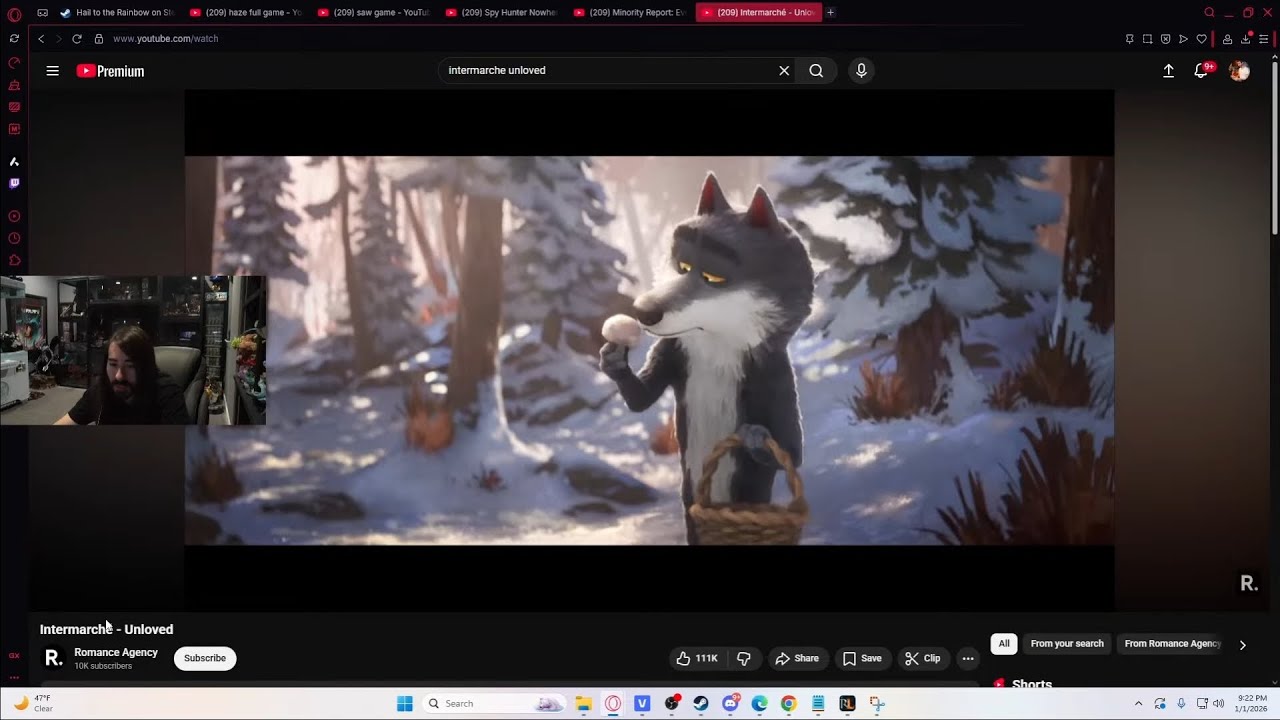Viewport: 1280px width, 720px height.
Task: Open Google Chrome from the taskbar
Action: point(789,703)
